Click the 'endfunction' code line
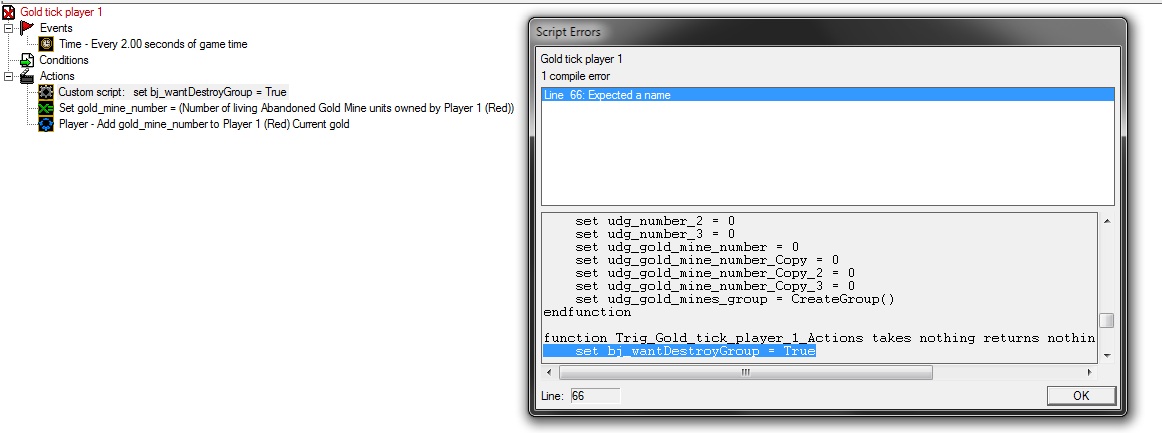 click(x=587, y=312)
